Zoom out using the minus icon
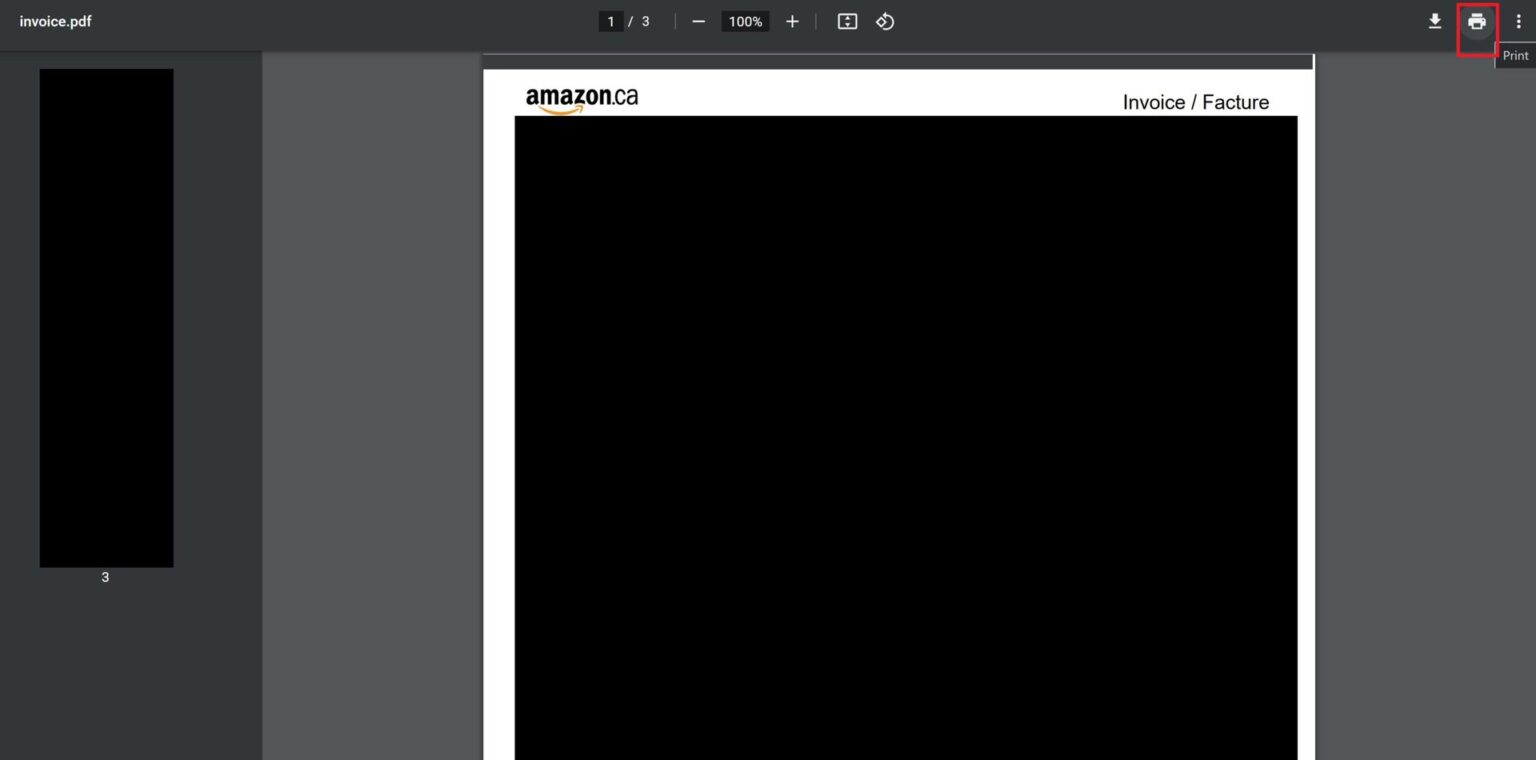Viewport: 1536px width, 760px height. click(x=698, y=21)
